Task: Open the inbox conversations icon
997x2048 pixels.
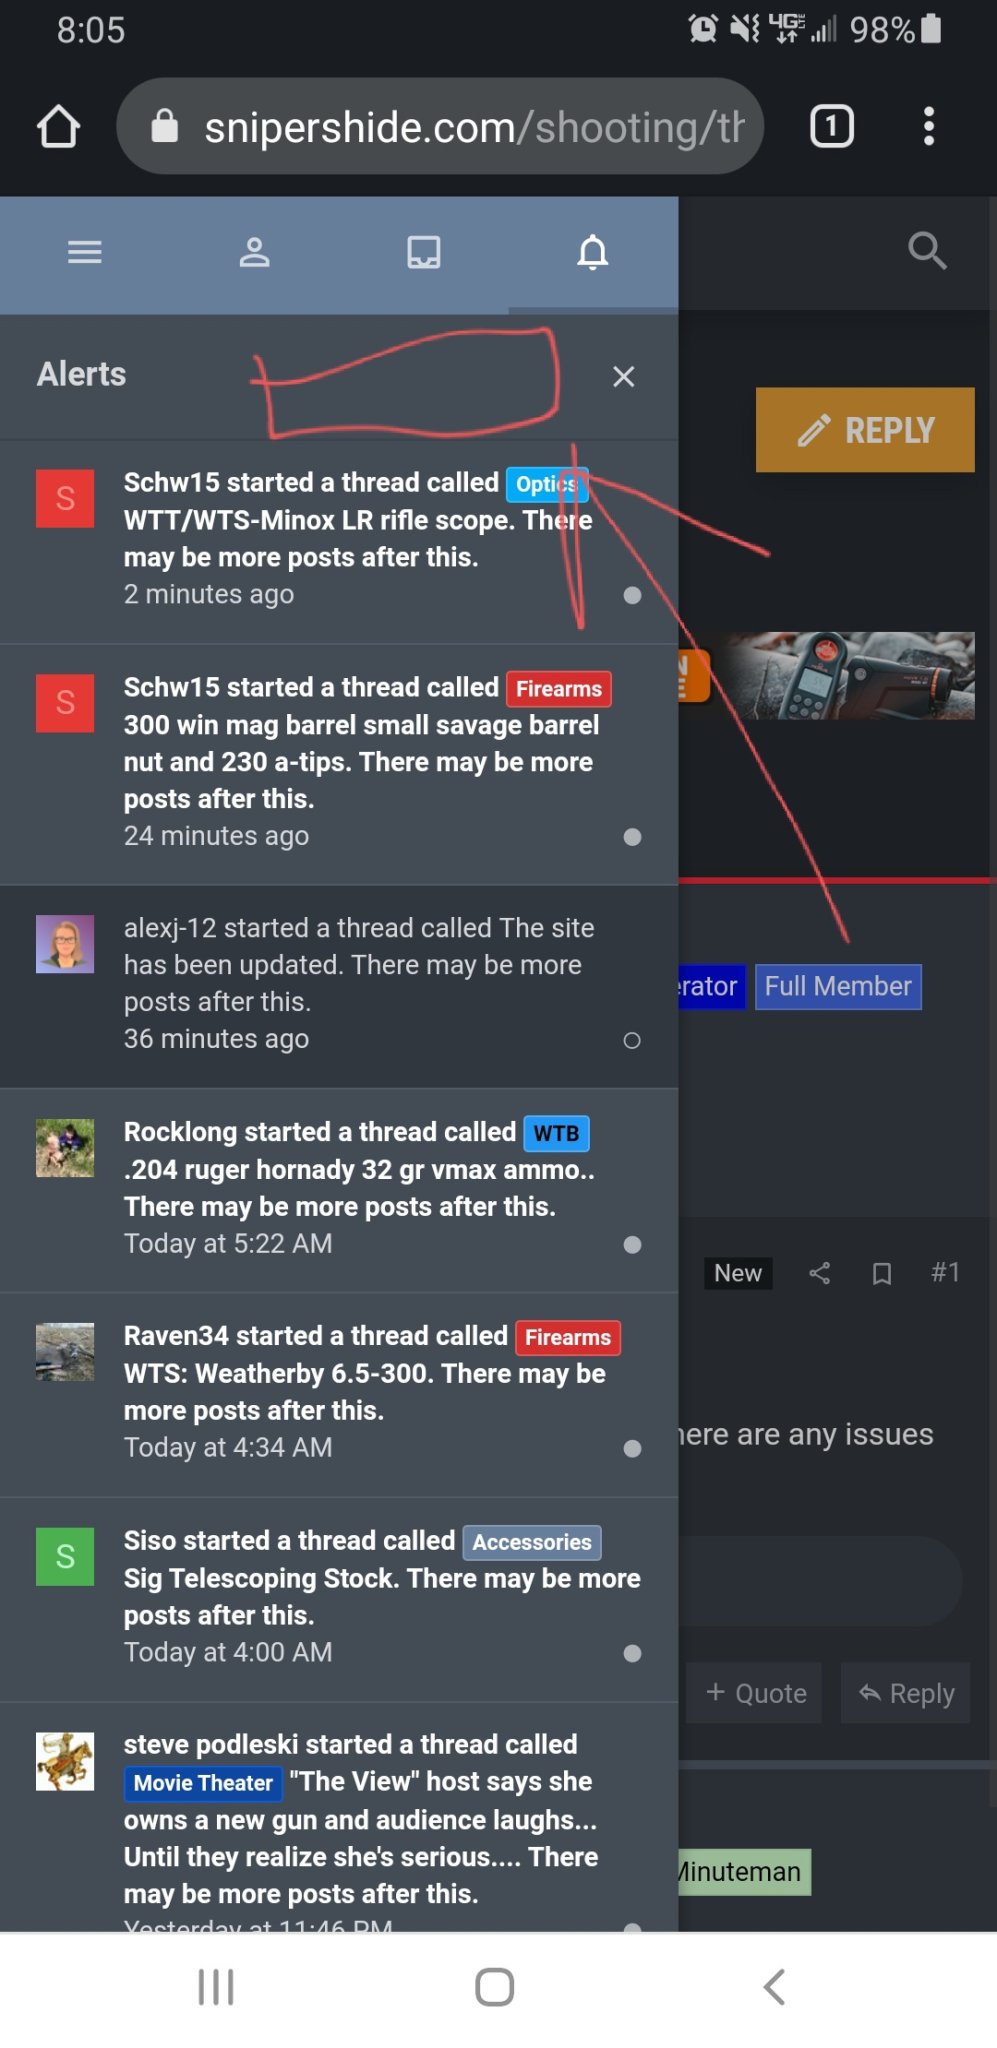Action: (x=424, y=252)
